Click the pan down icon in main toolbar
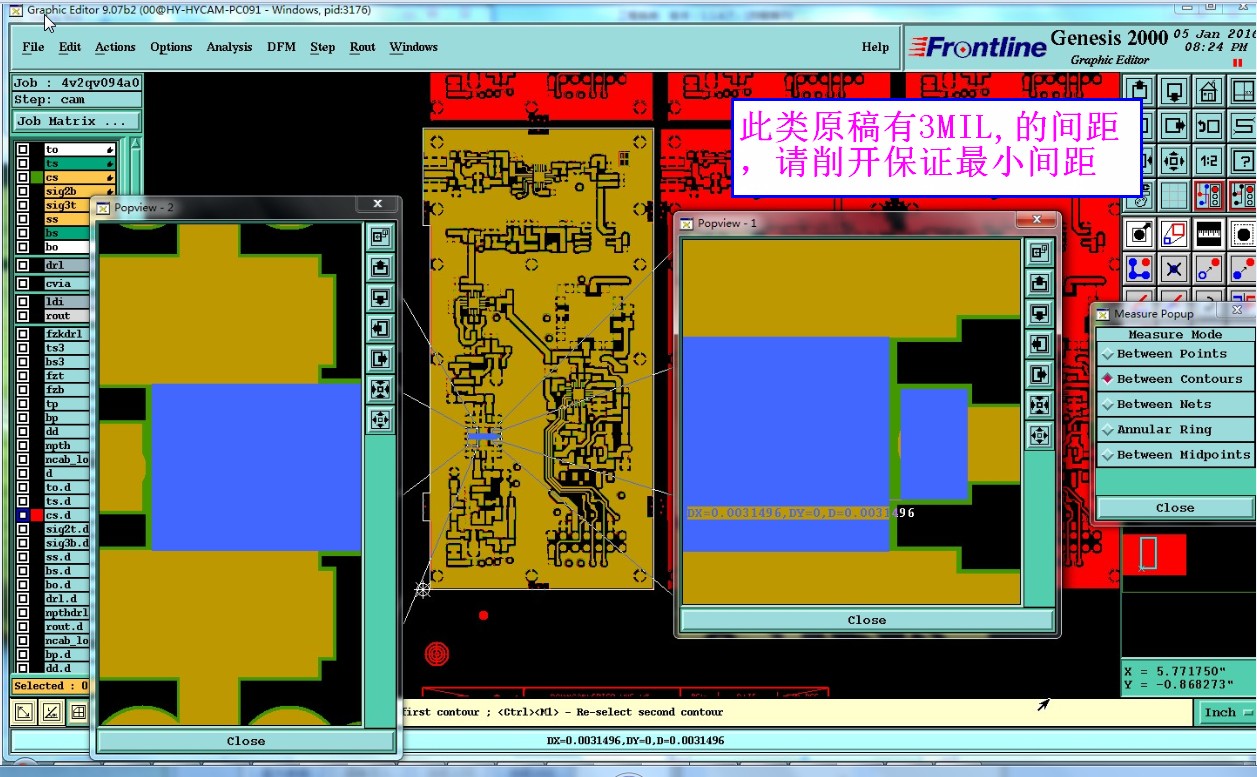The width and height of the screenshot is (1257, 777). pos(1175,92)
